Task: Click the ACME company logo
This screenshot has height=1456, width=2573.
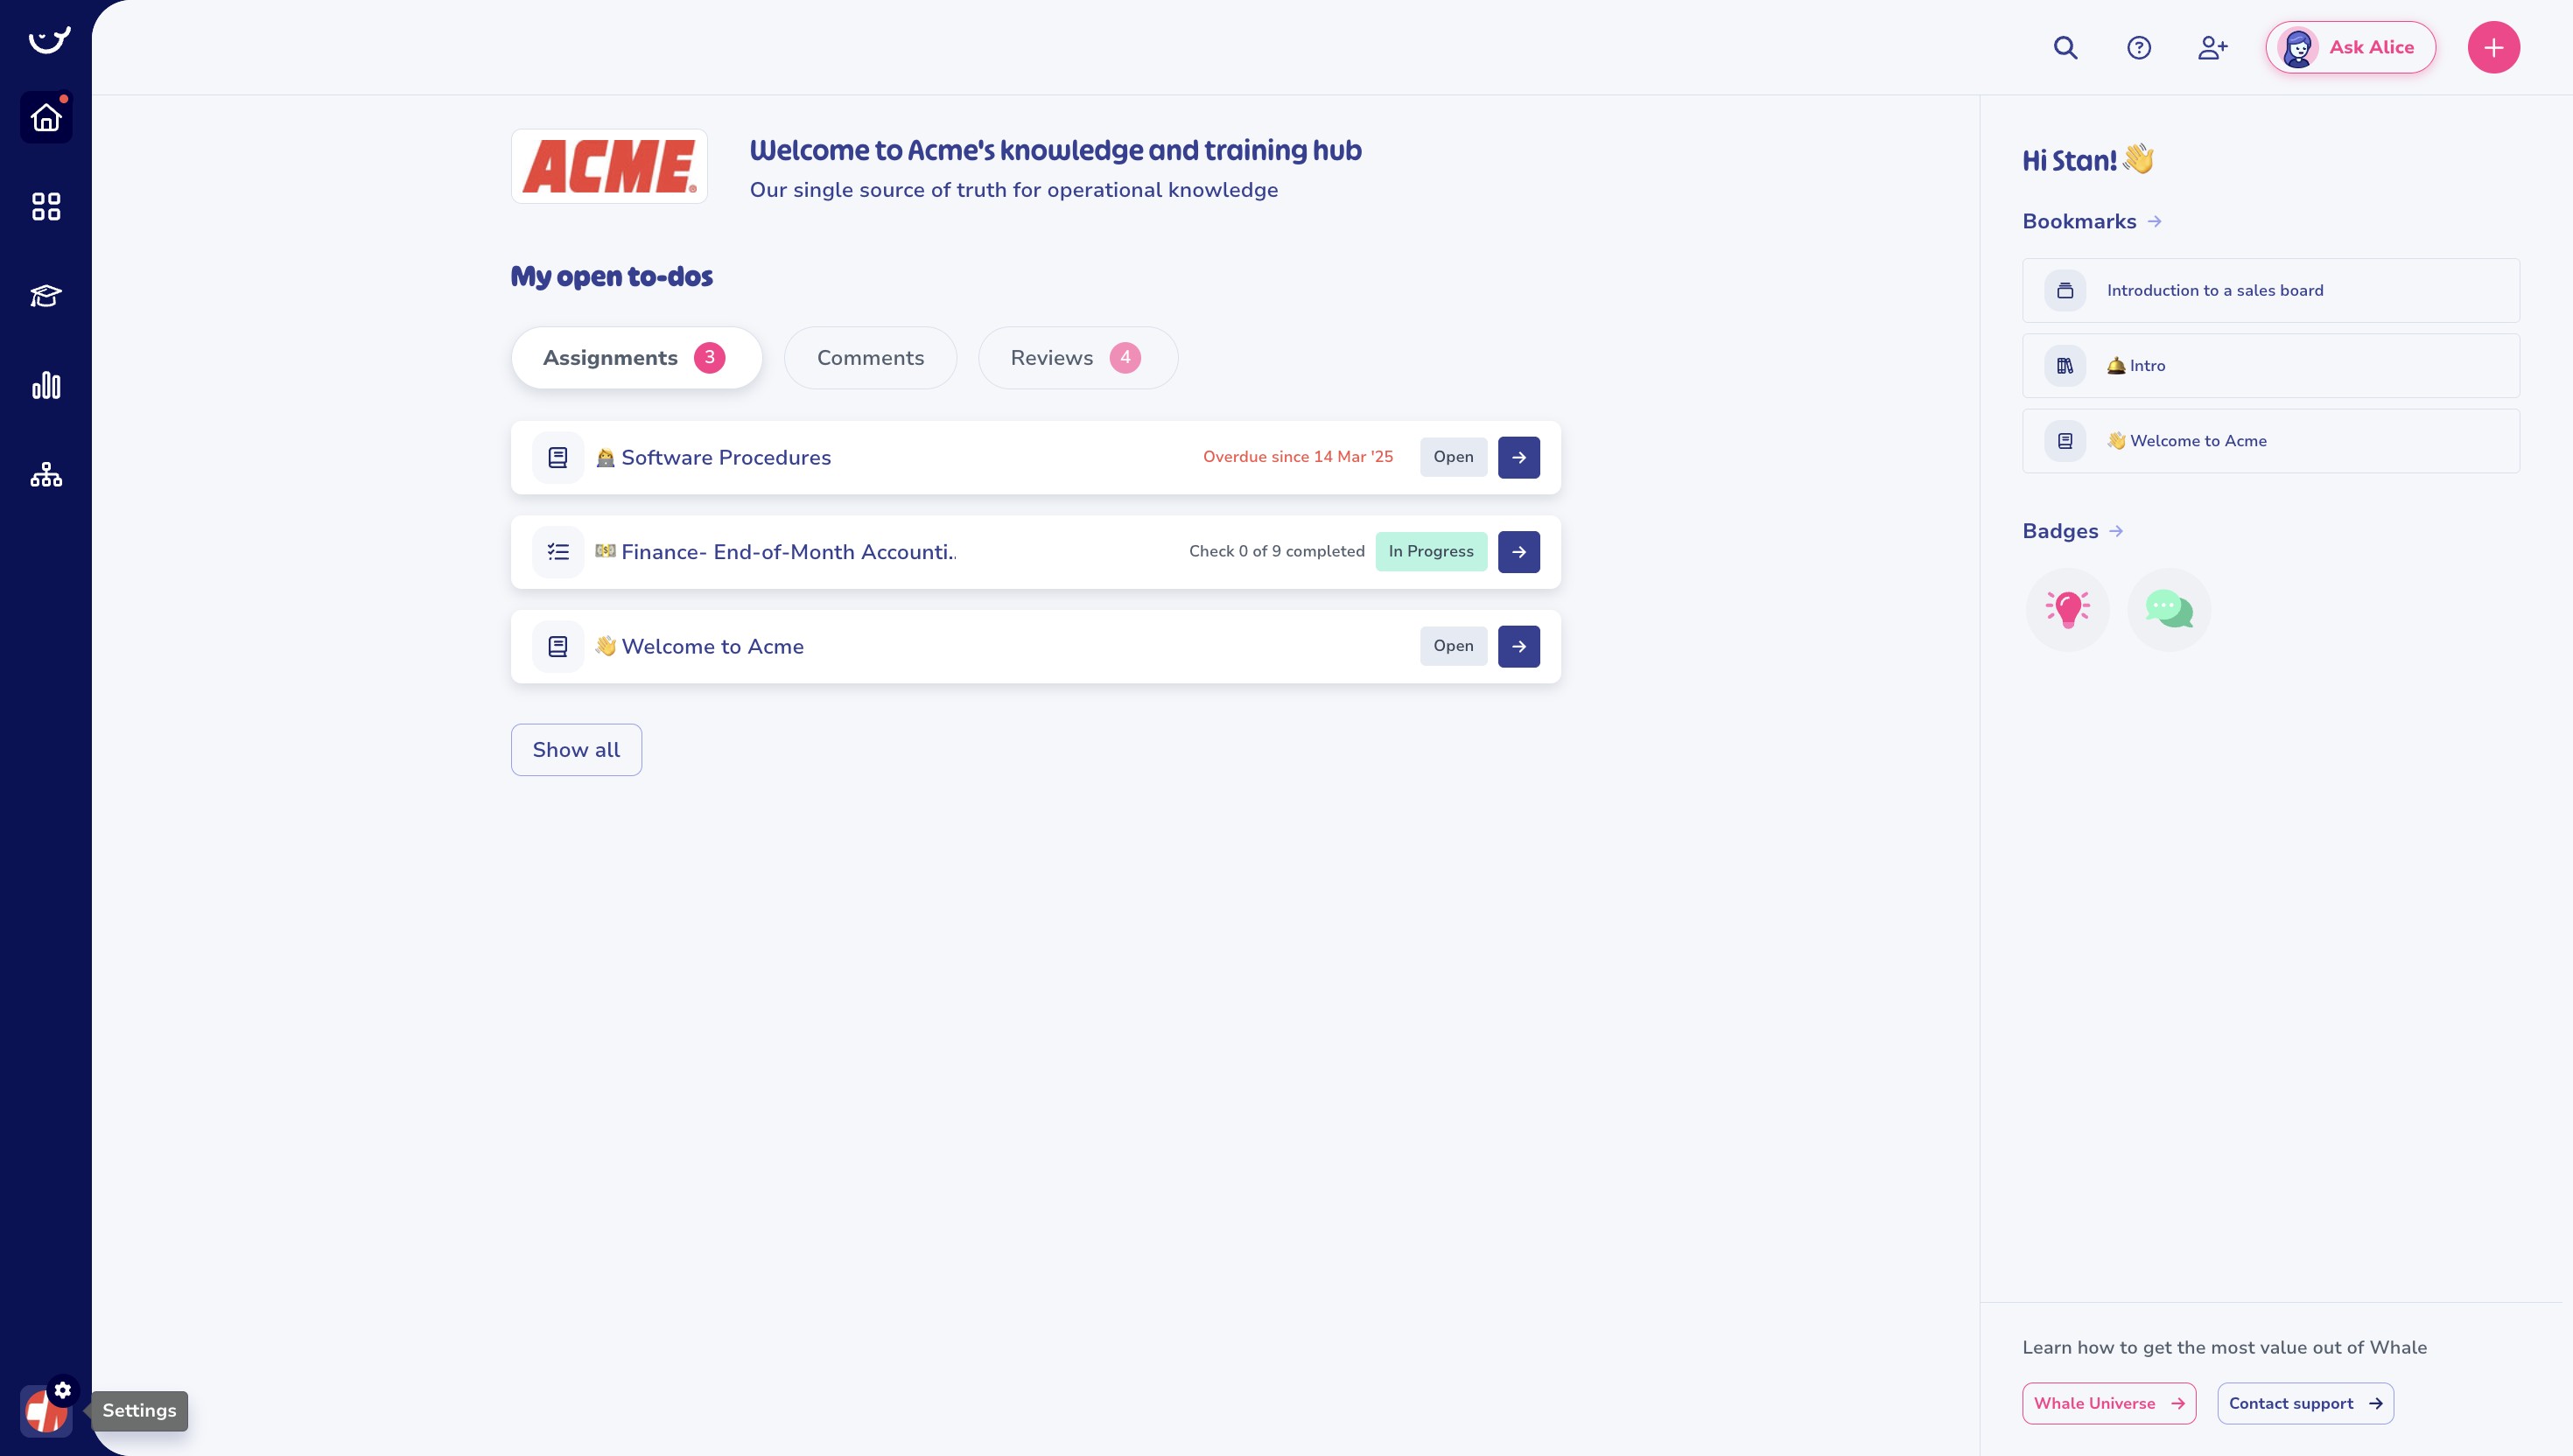Action: pyautogui.click(x=609, y=166)
